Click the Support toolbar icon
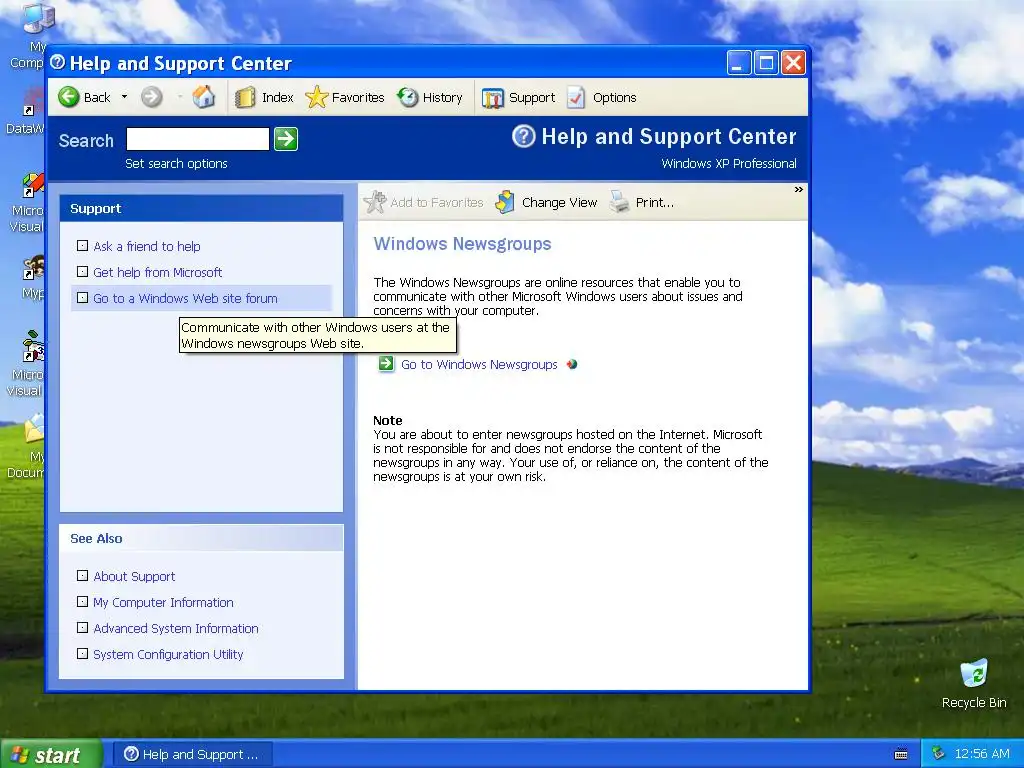 (x=493, y=98)
